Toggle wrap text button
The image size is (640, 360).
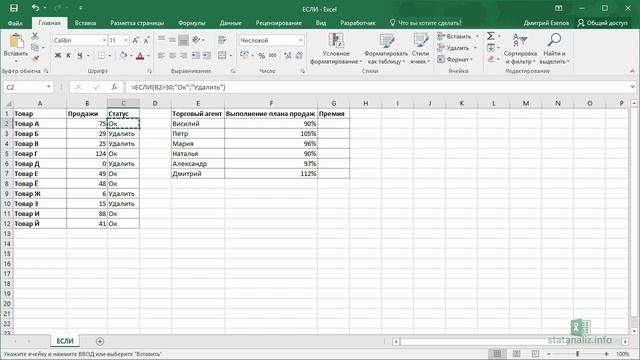click(222, 40)
